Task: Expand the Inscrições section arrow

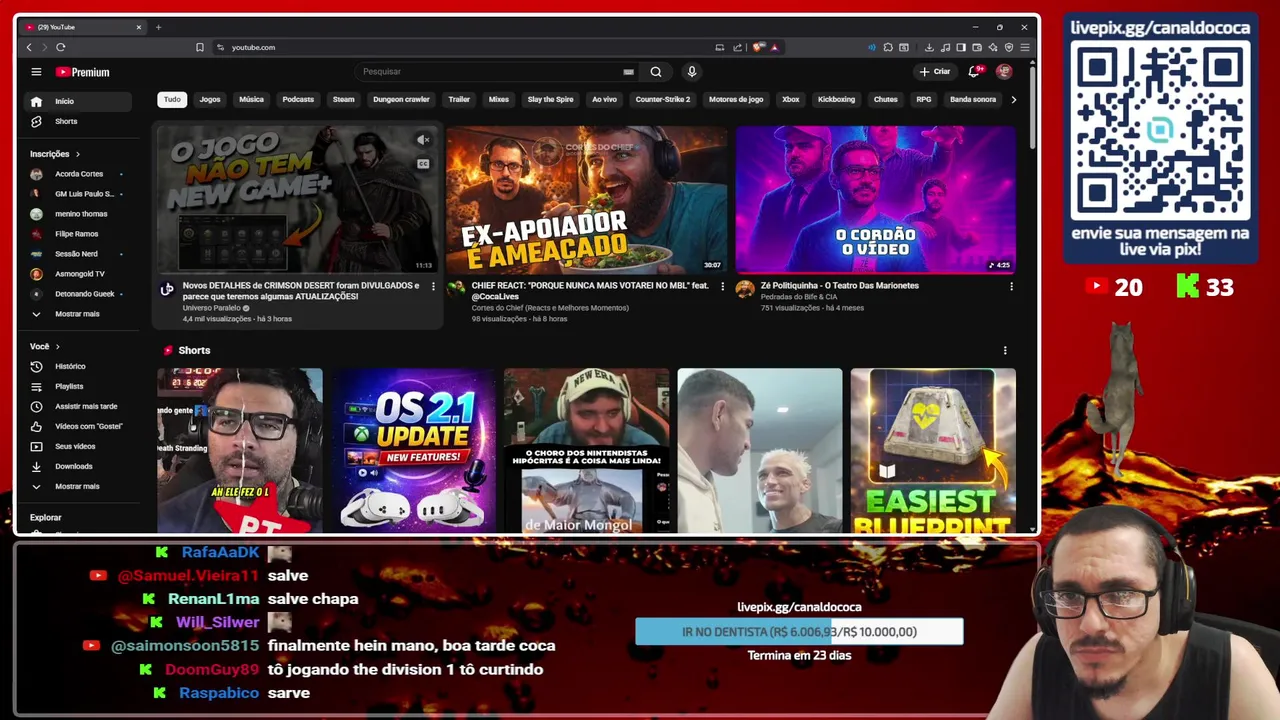Action: pos(77,154)
